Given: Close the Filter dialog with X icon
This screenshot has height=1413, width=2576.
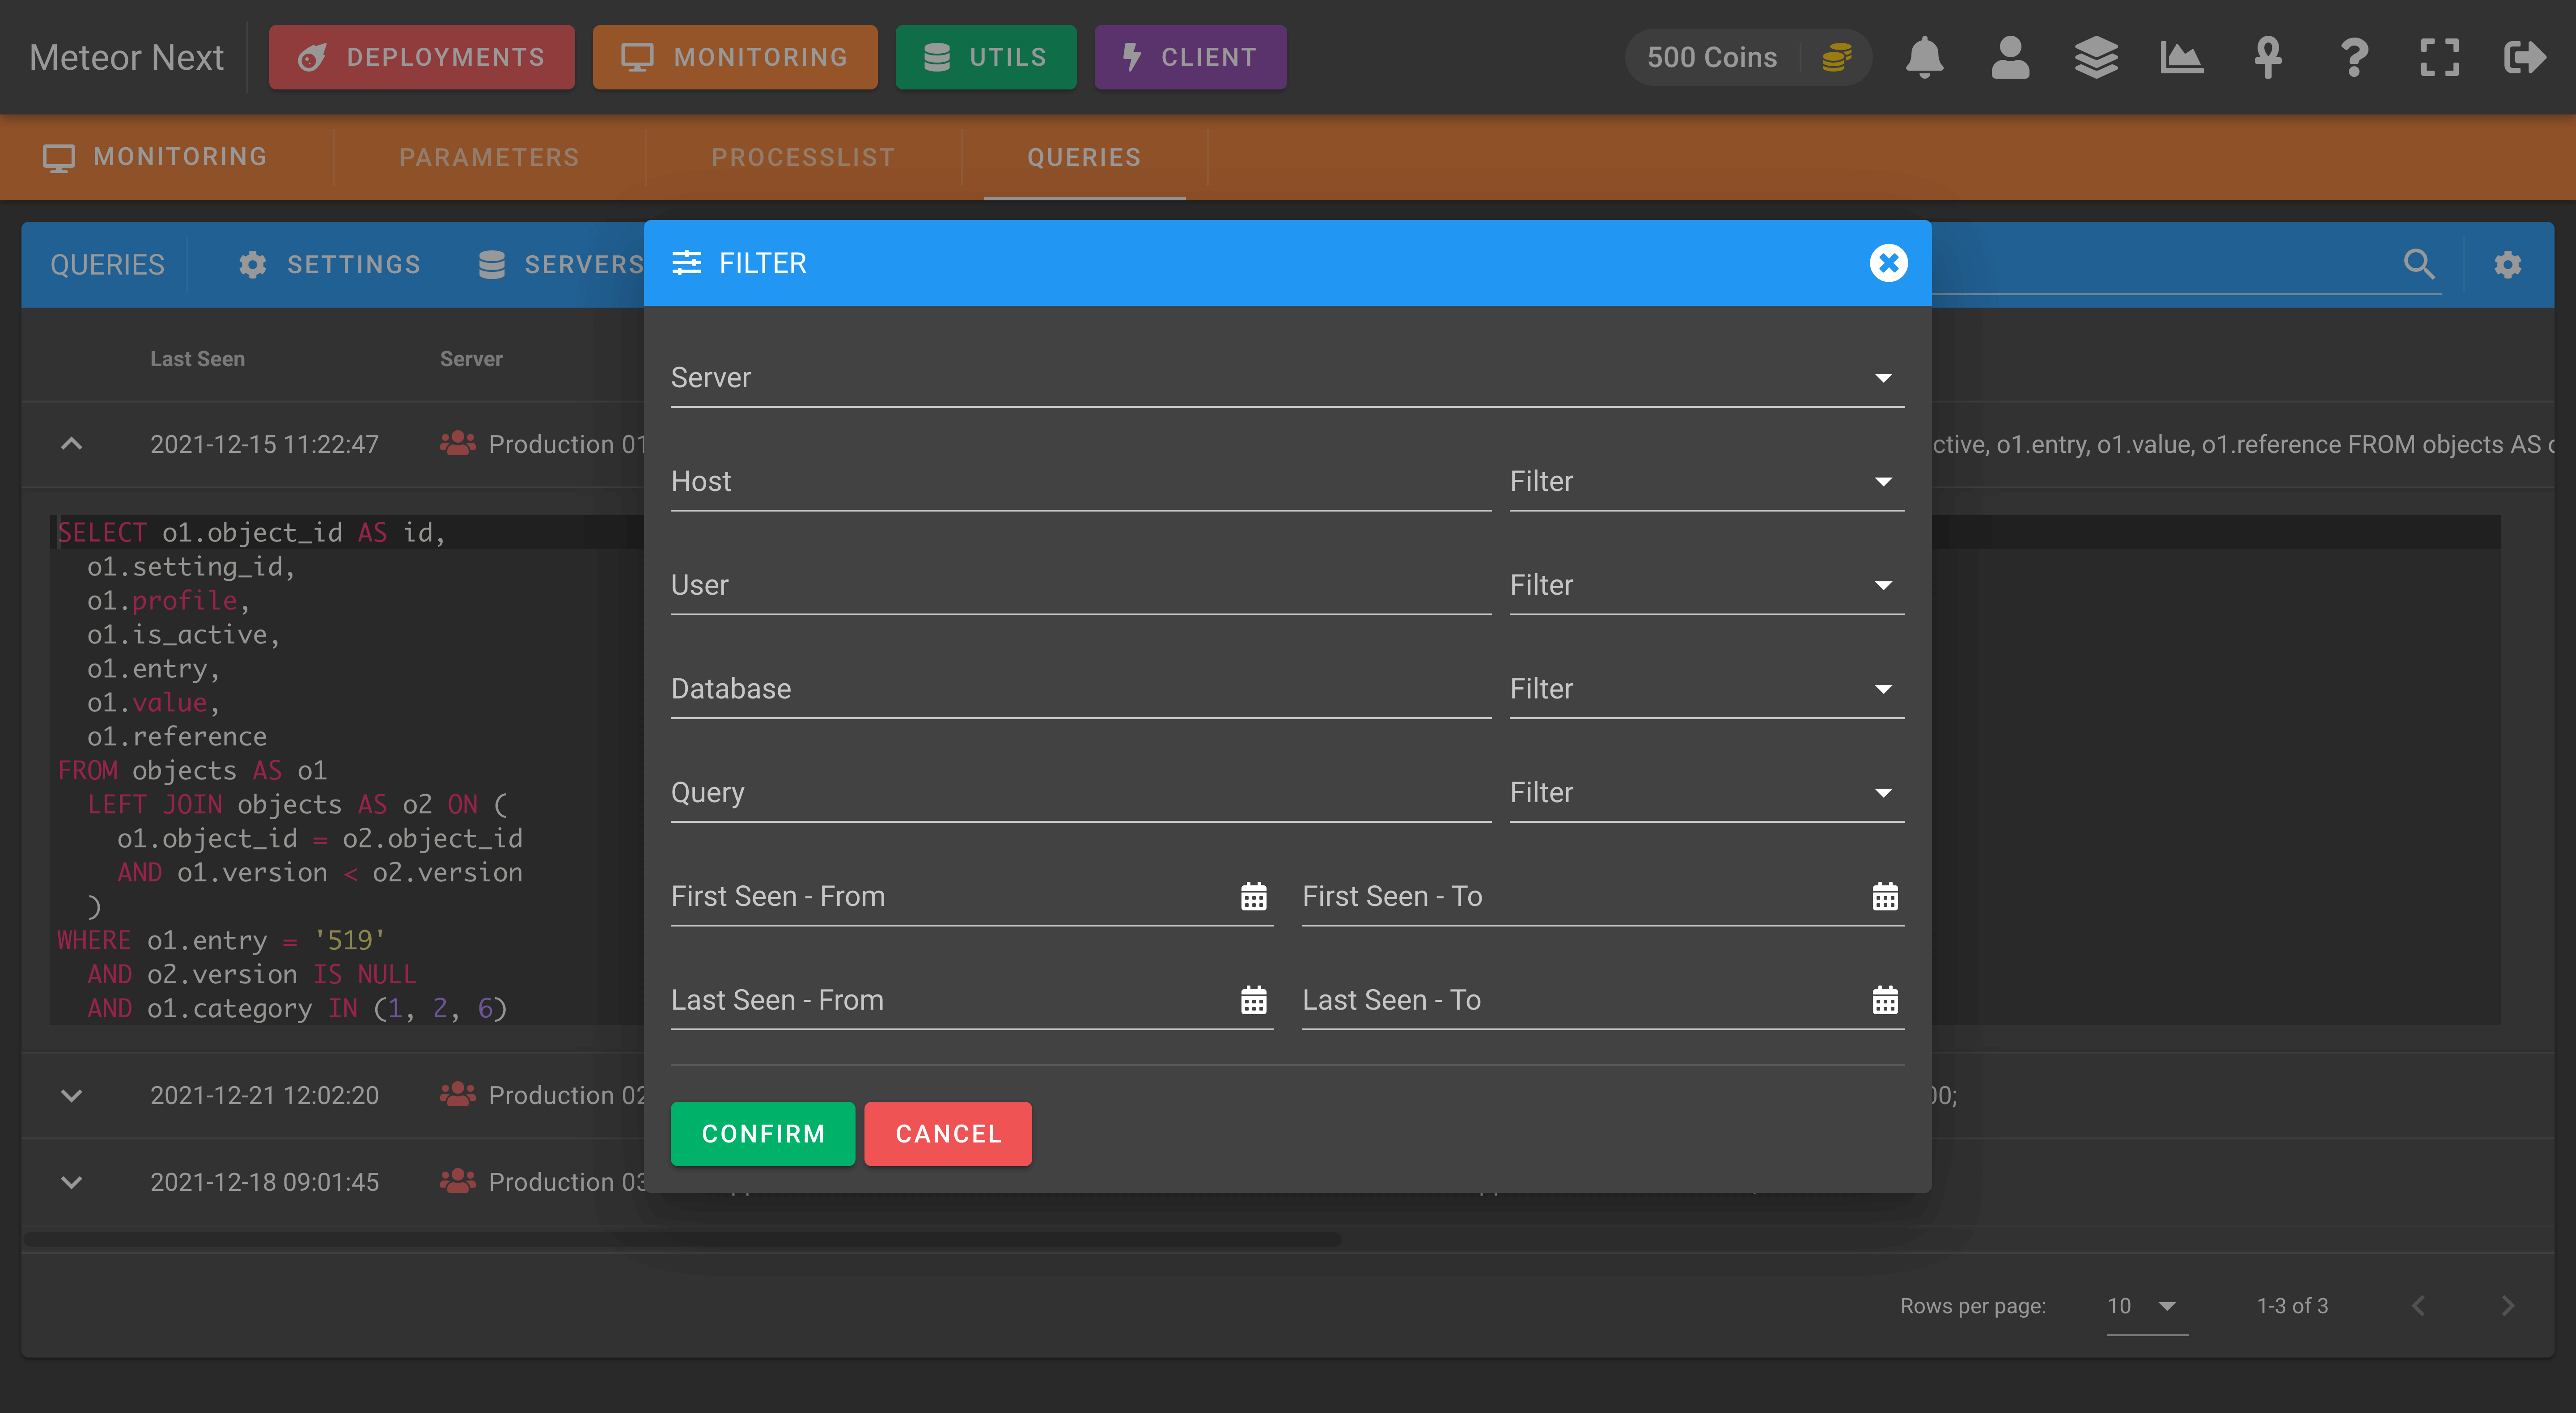Looking at the screenshot, I should [1888, 263].
